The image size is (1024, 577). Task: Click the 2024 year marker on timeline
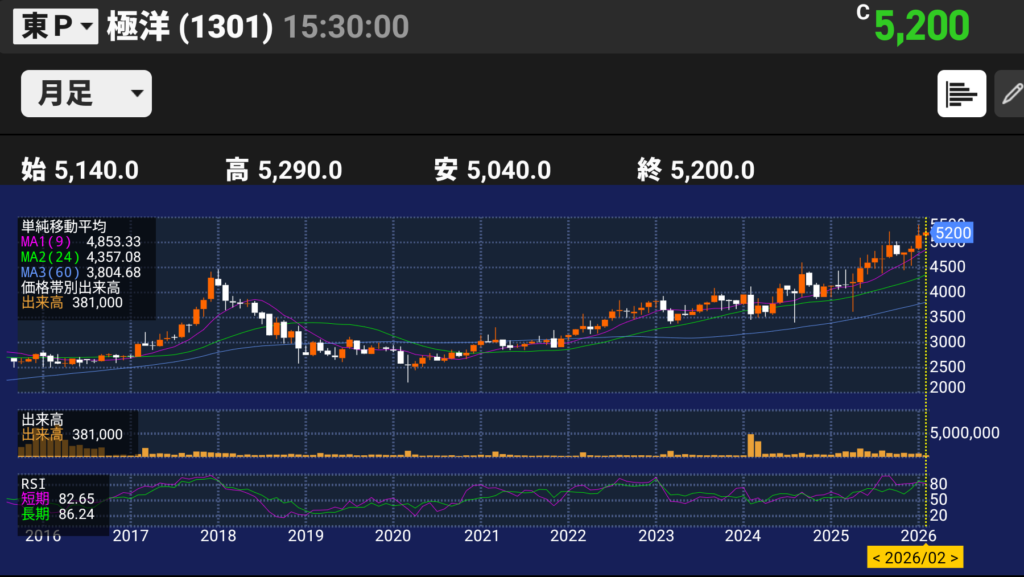point(743,536)
